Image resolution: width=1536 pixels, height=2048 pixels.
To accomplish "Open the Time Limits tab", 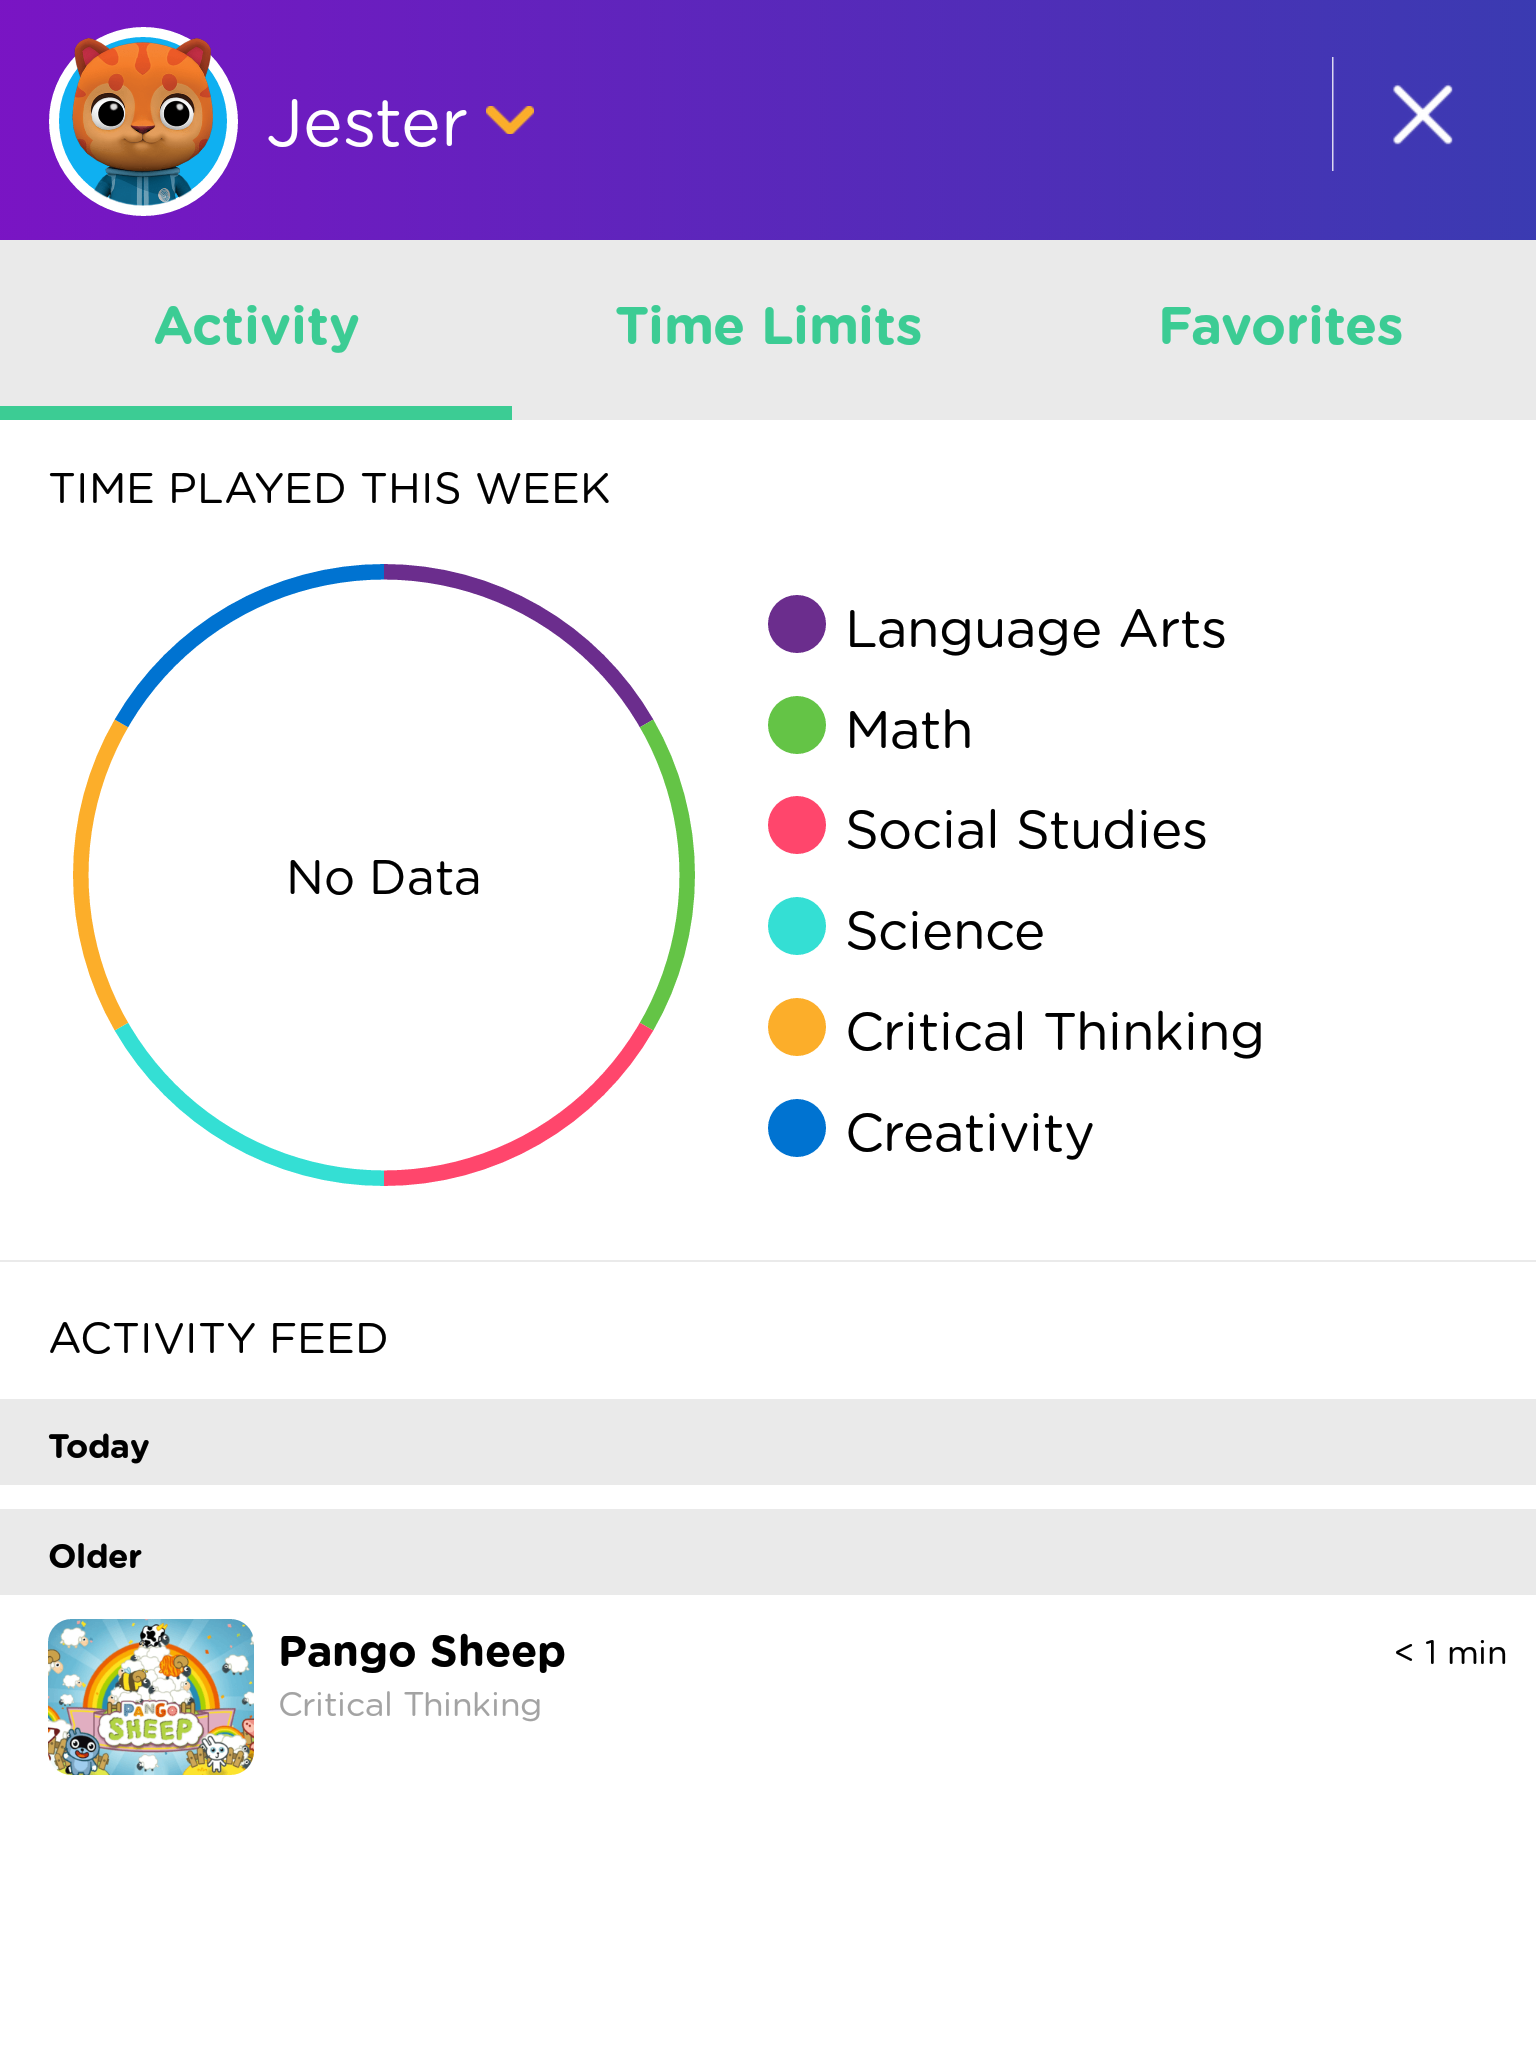I will pos(768,327).
